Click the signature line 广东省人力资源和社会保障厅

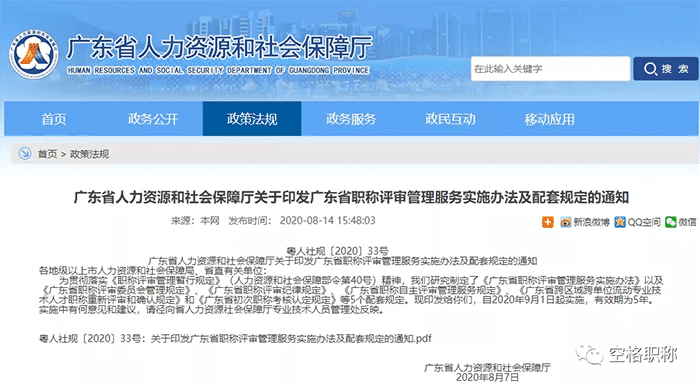tap(487, 367)
